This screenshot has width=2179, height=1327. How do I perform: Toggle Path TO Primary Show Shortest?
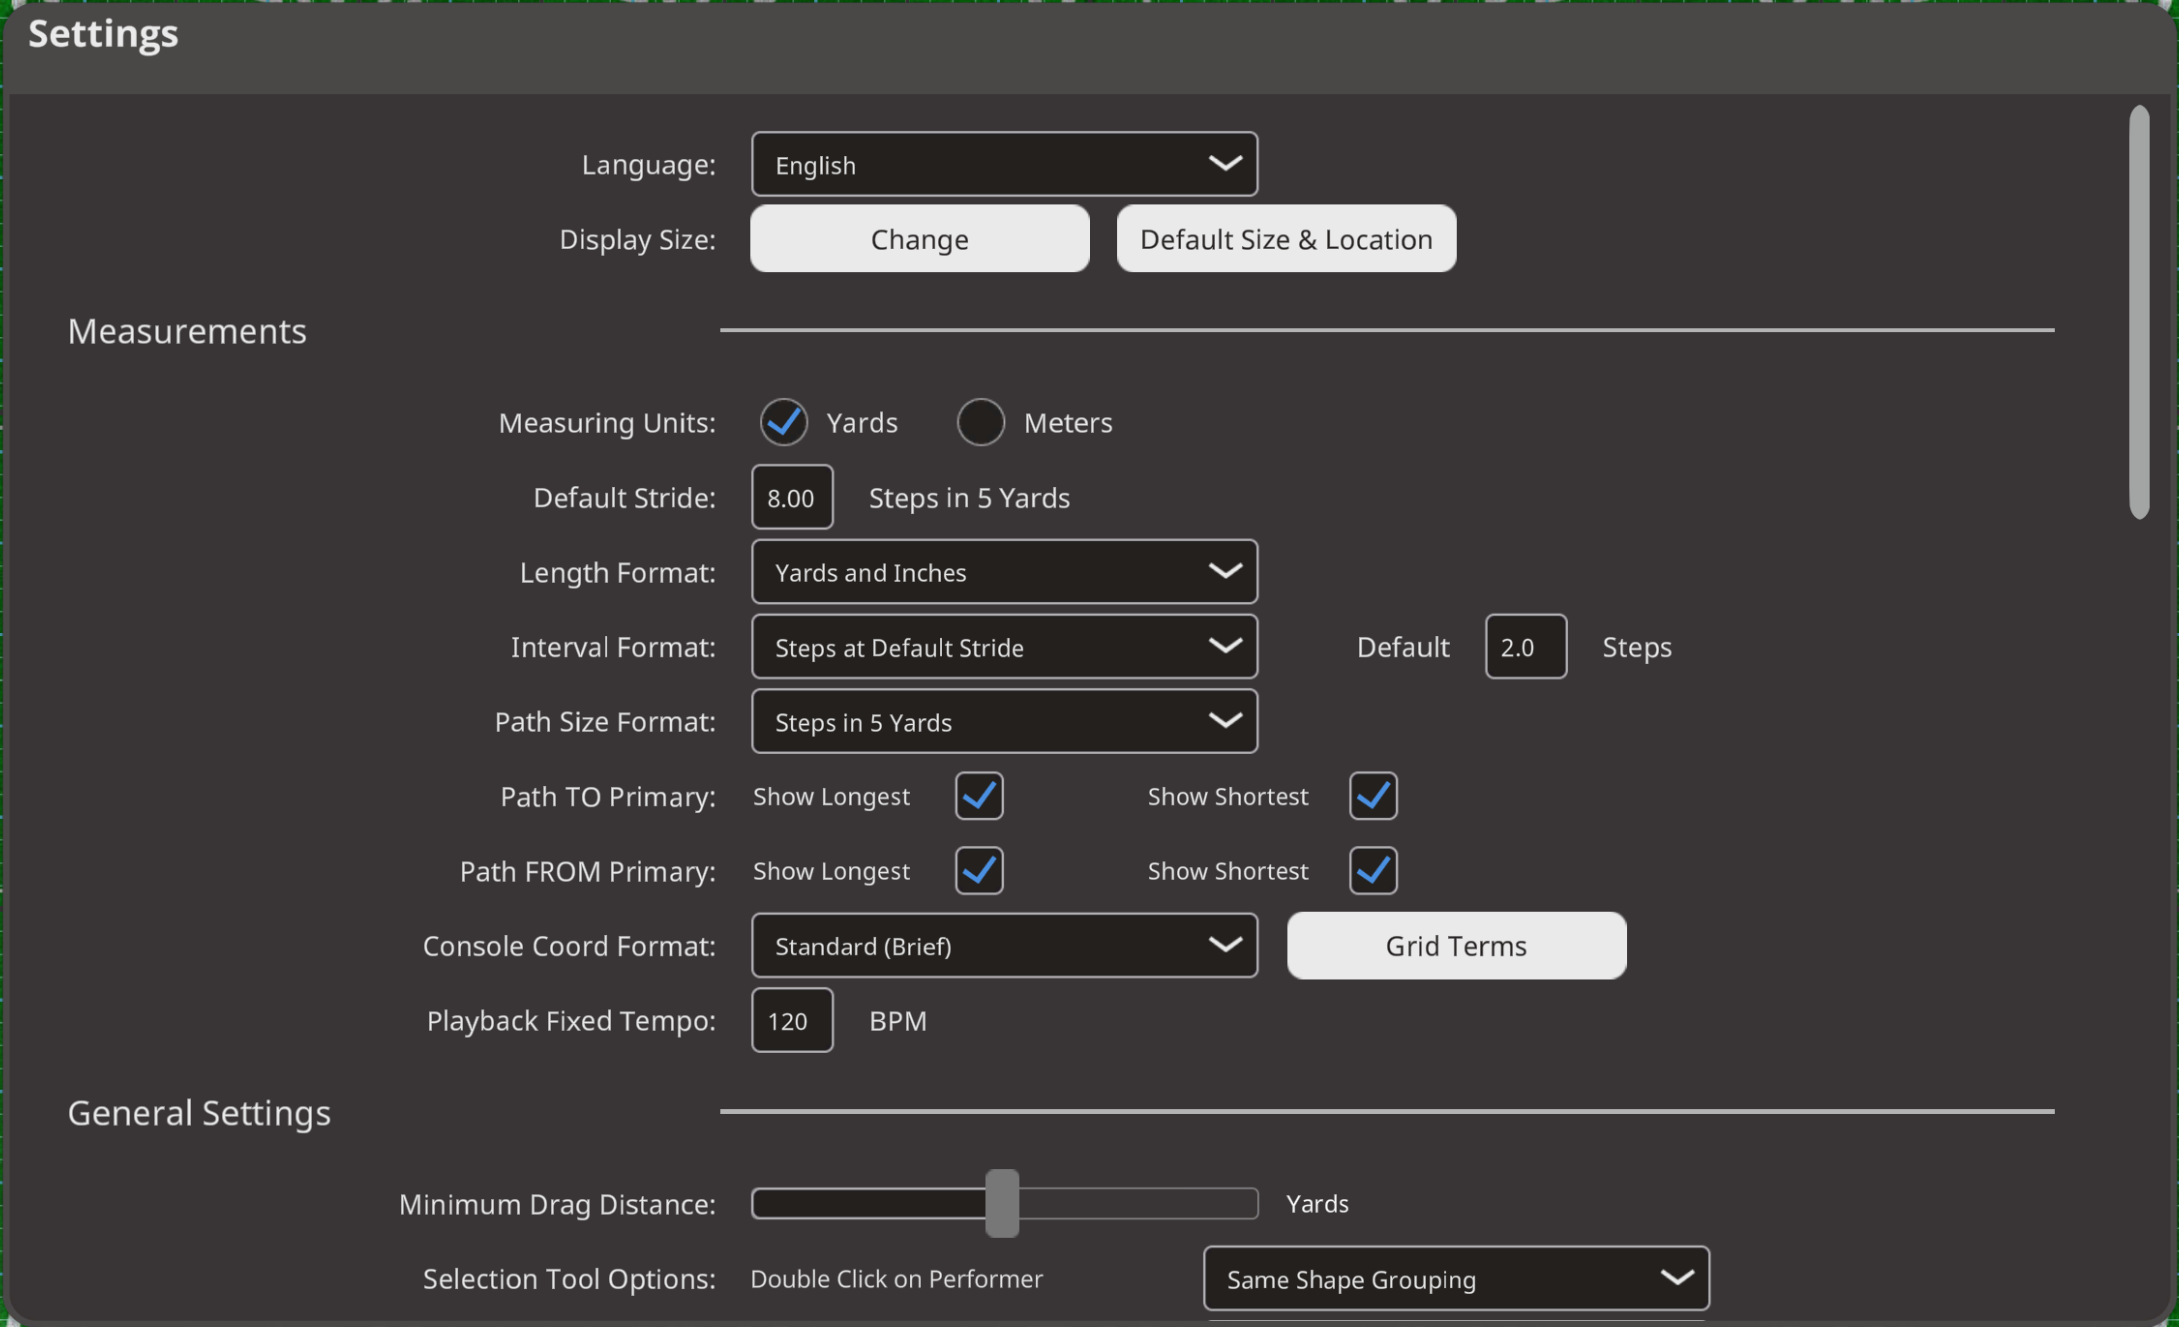click(x=1372, y=796)
